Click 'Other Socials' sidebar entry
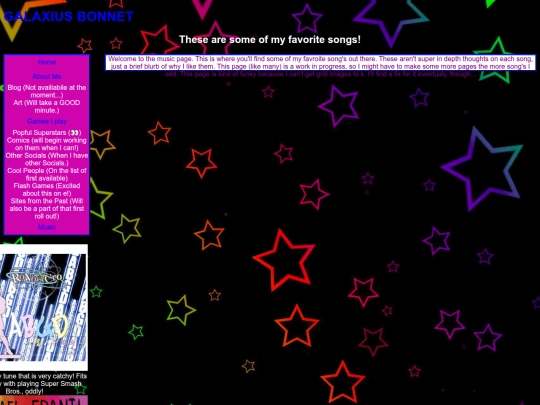Image resolution: width=540 pixels, height=405 pixels. 47,159
